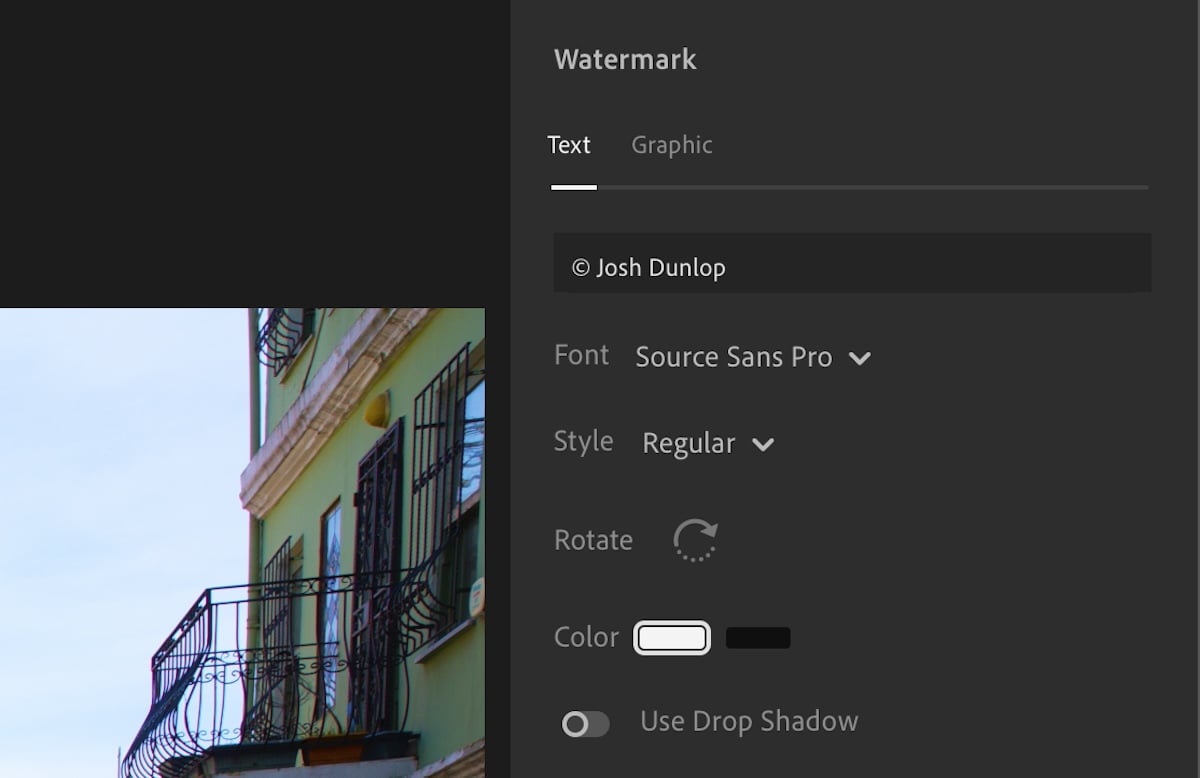Click the Use Drop Shadow label text
This screenshot has height=778, width=1200.
(x=750, y=721)
